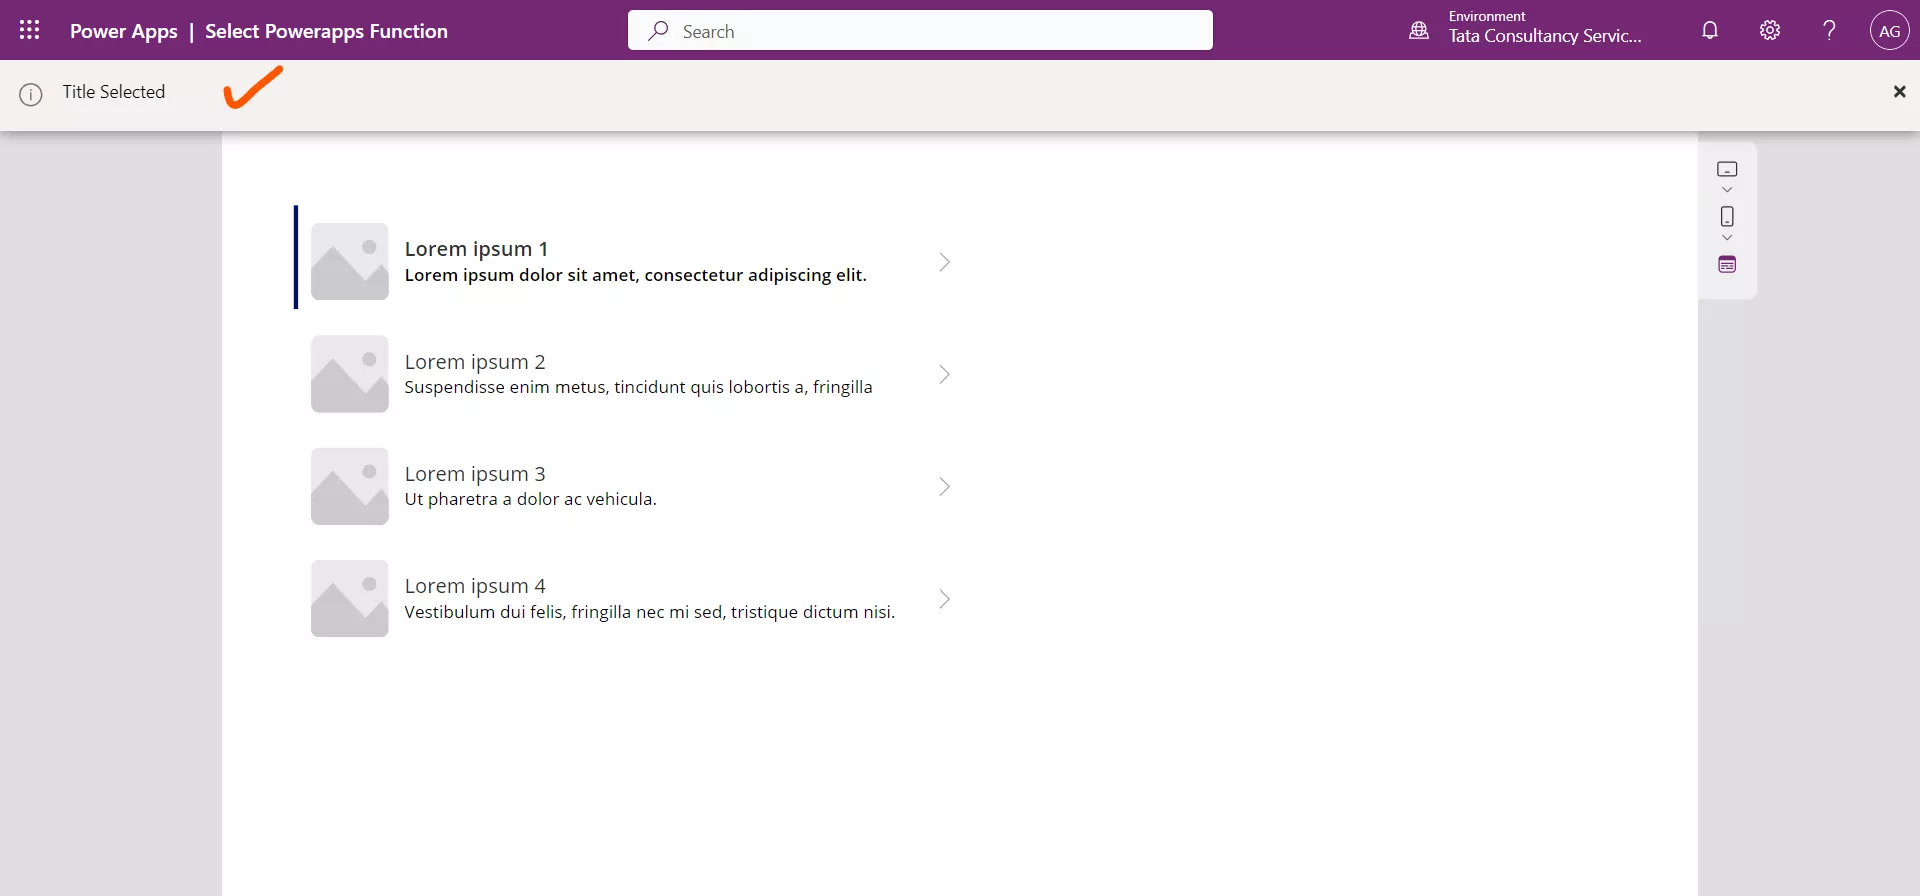Open Lorem ipsum 1 via its chevron

click(x=944, y=262)
